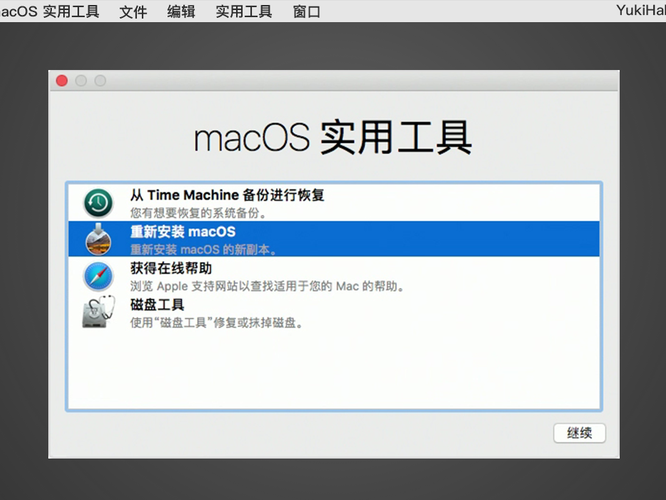Image resolution: width=666 pixels, height=500 pixels.
Task: Click the Disk Utility stethoscope icon
Action: pyautogui.click(x=99, y=312)
